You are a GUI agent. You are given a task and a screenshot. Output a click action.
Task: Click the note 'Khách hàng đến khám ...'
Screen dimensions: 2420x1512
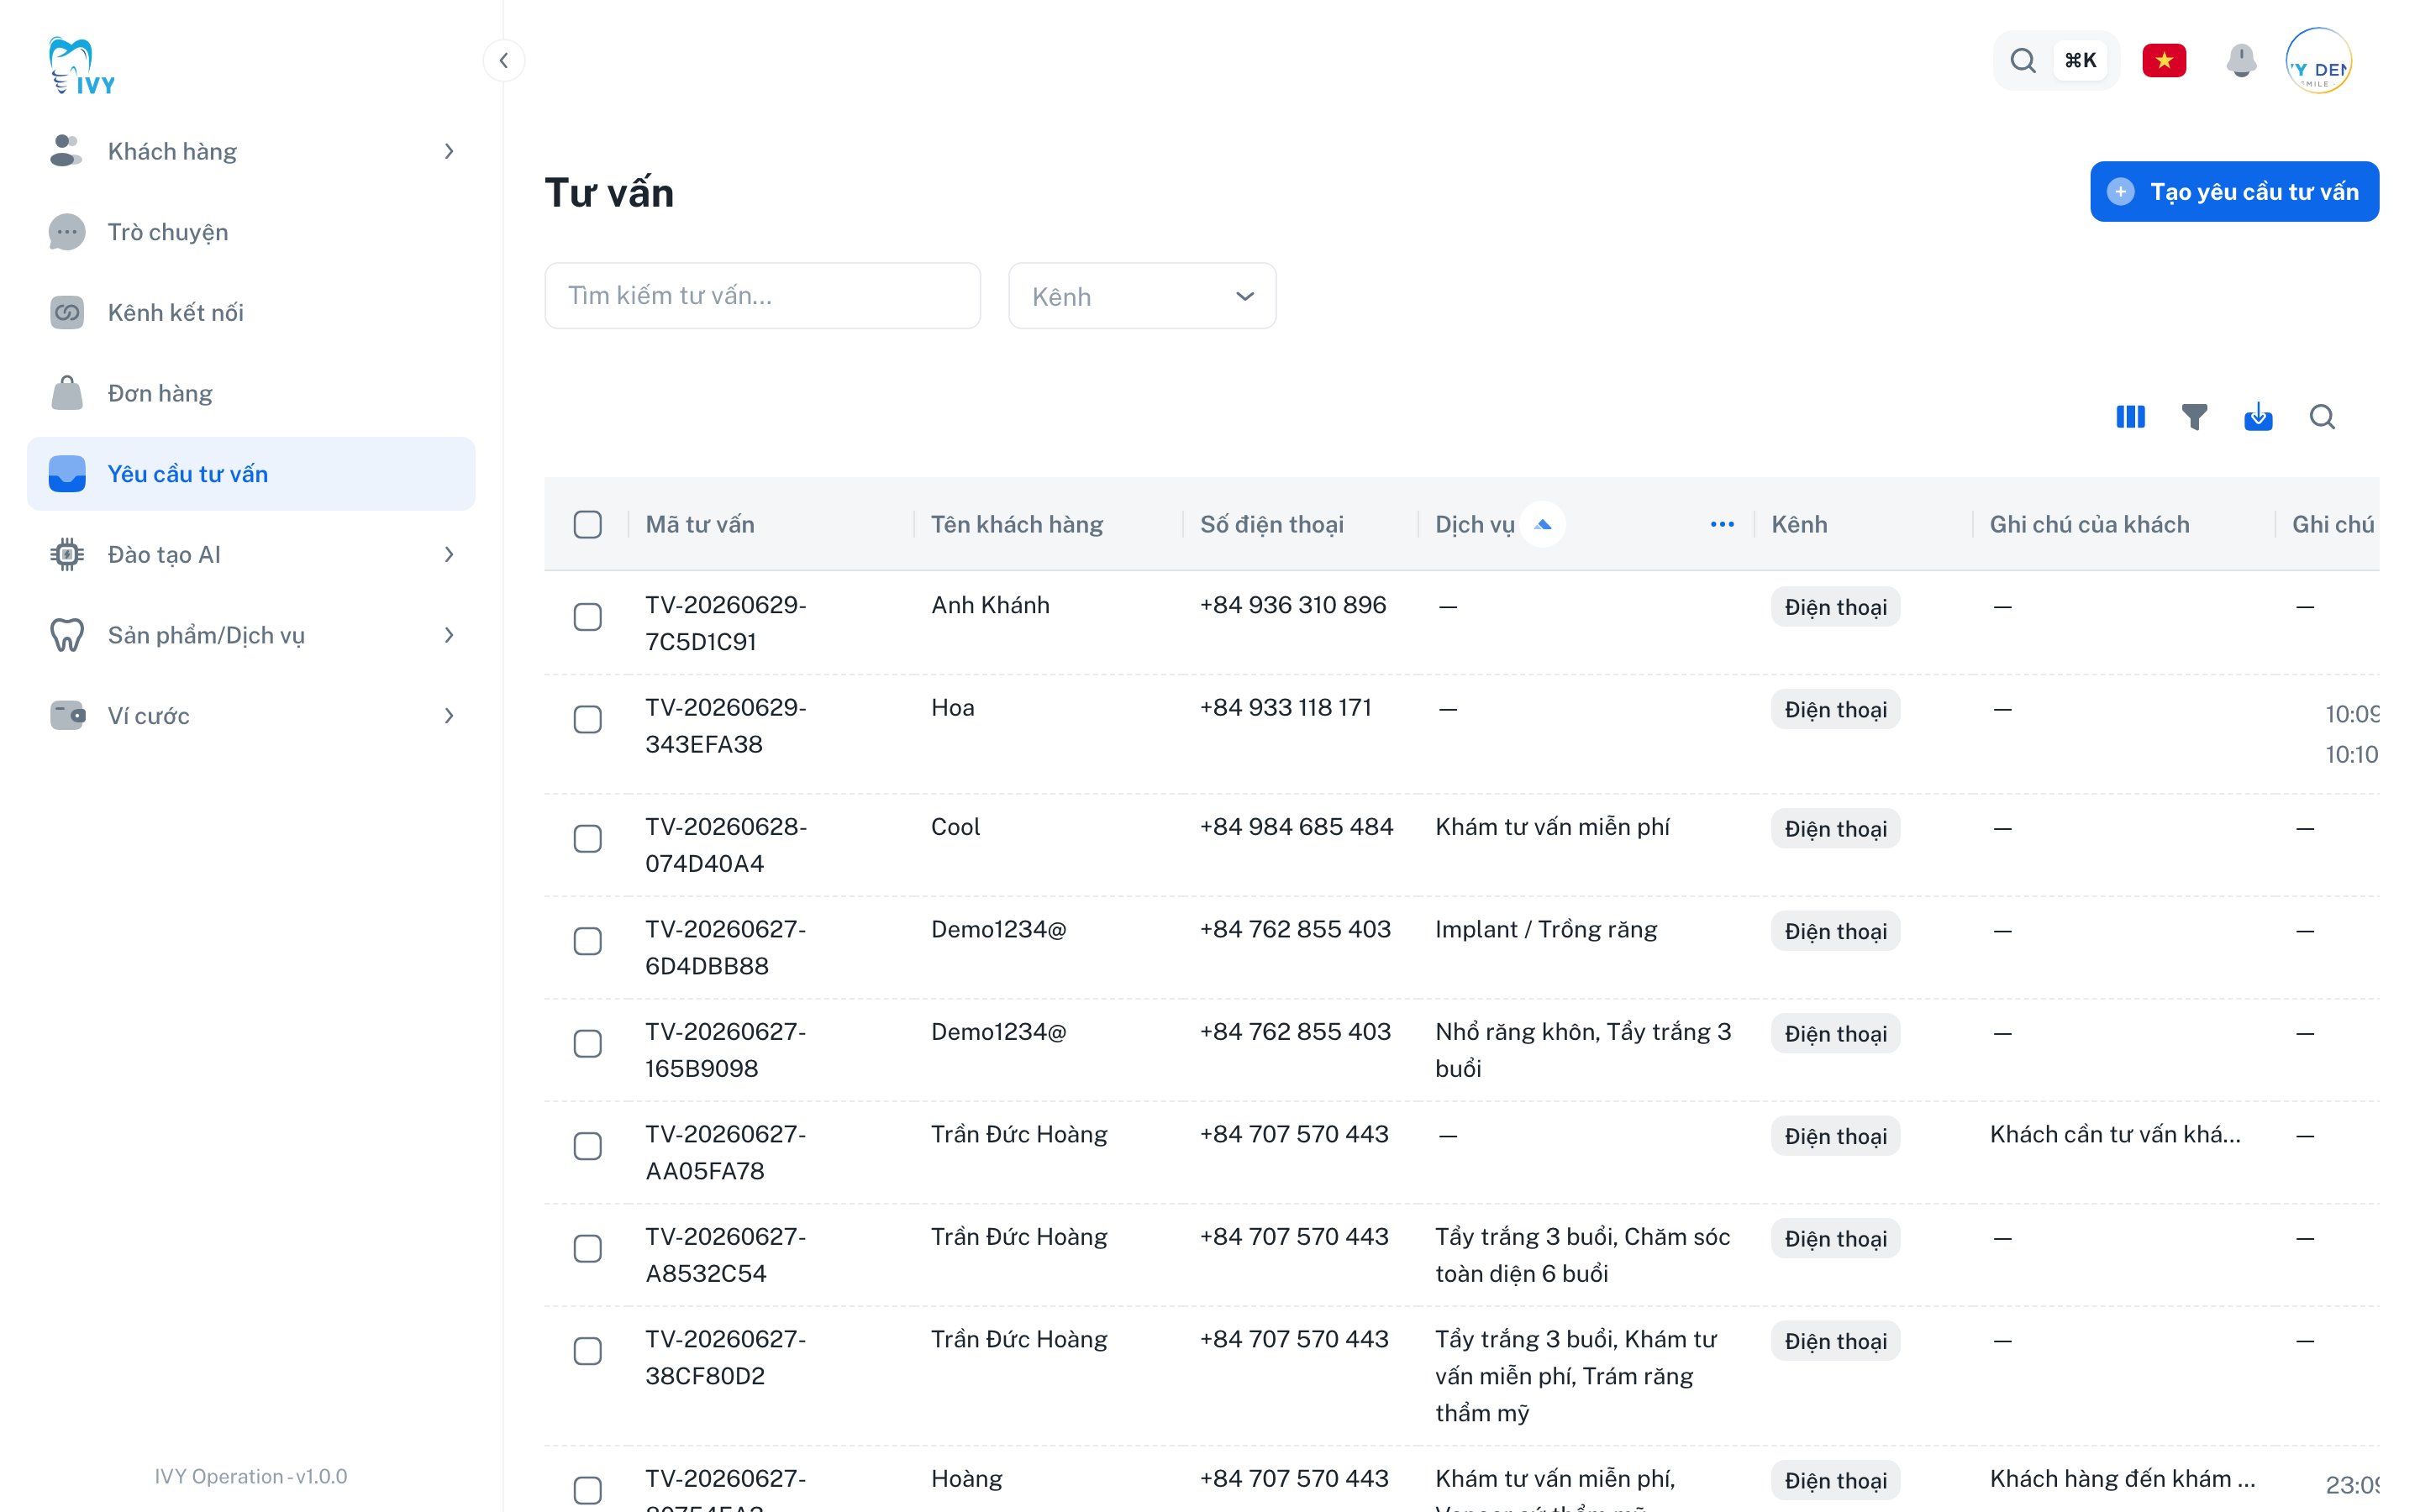coord(2122,1478)
